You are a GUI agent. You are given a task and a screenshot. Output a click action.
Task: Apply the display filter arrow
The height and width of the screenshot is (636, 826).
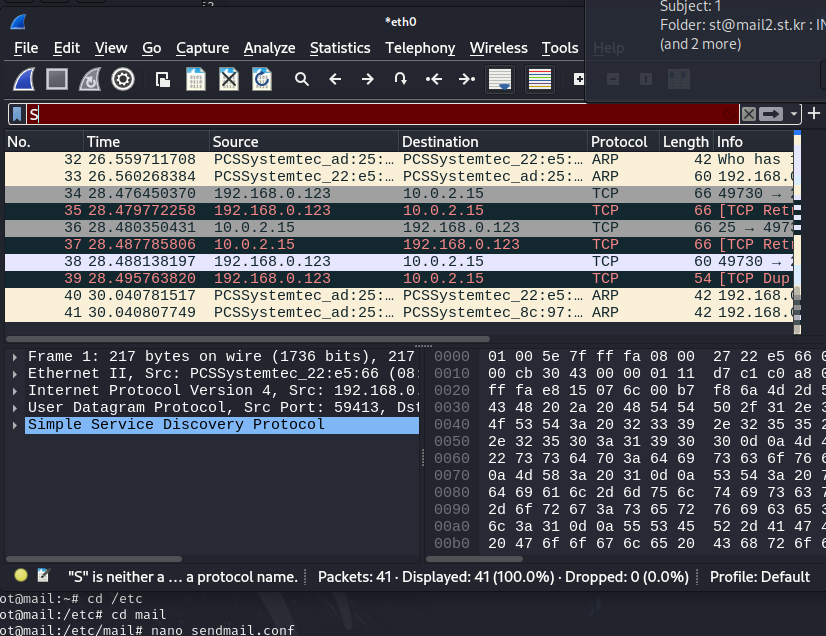pos(771,114)
